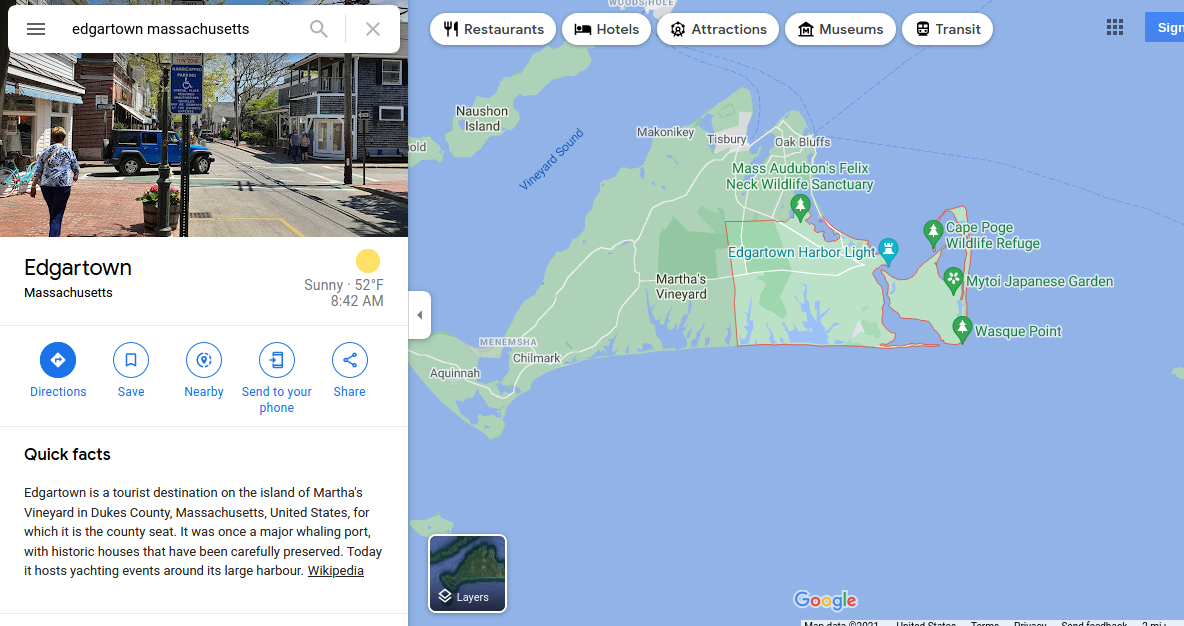Show Transit options chip

click(x=948, y=29)
